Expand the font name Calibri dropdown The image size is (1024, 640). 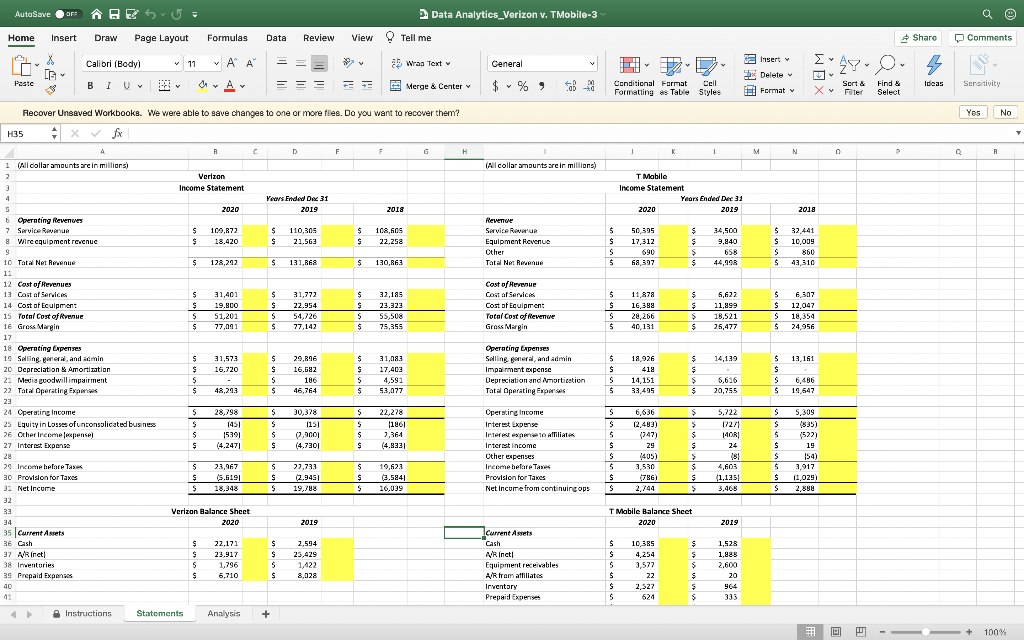pos(176,63)
